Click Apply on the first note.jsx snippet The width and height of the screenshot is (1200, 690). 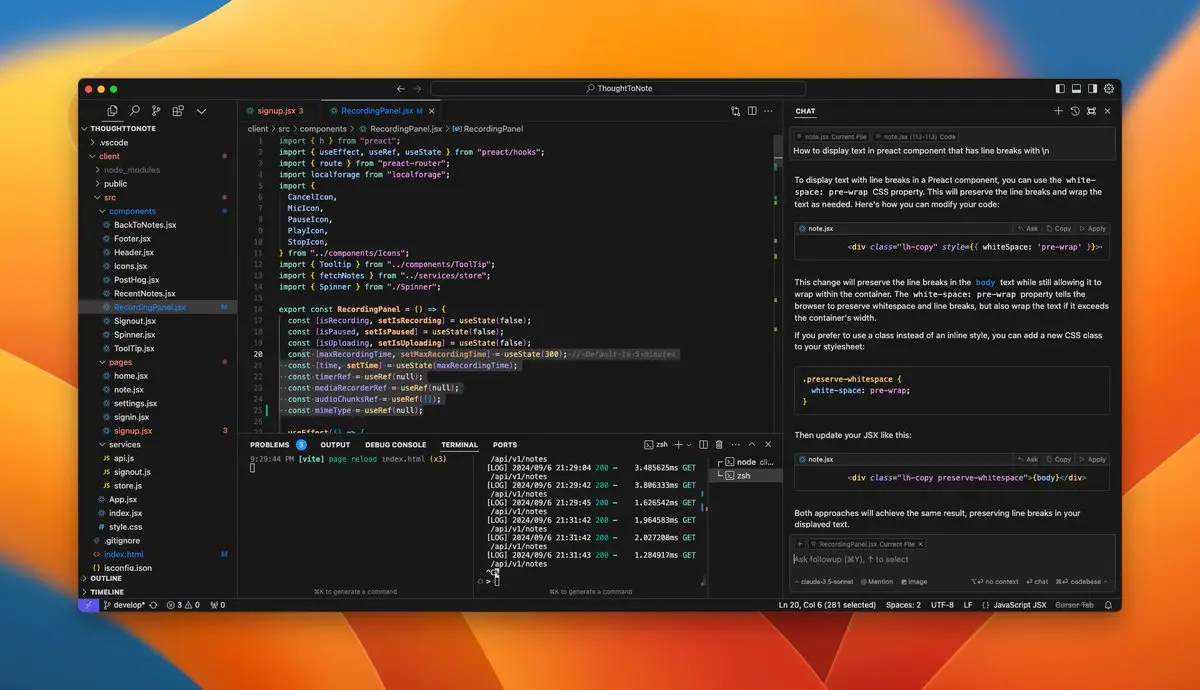[1093, 228]
